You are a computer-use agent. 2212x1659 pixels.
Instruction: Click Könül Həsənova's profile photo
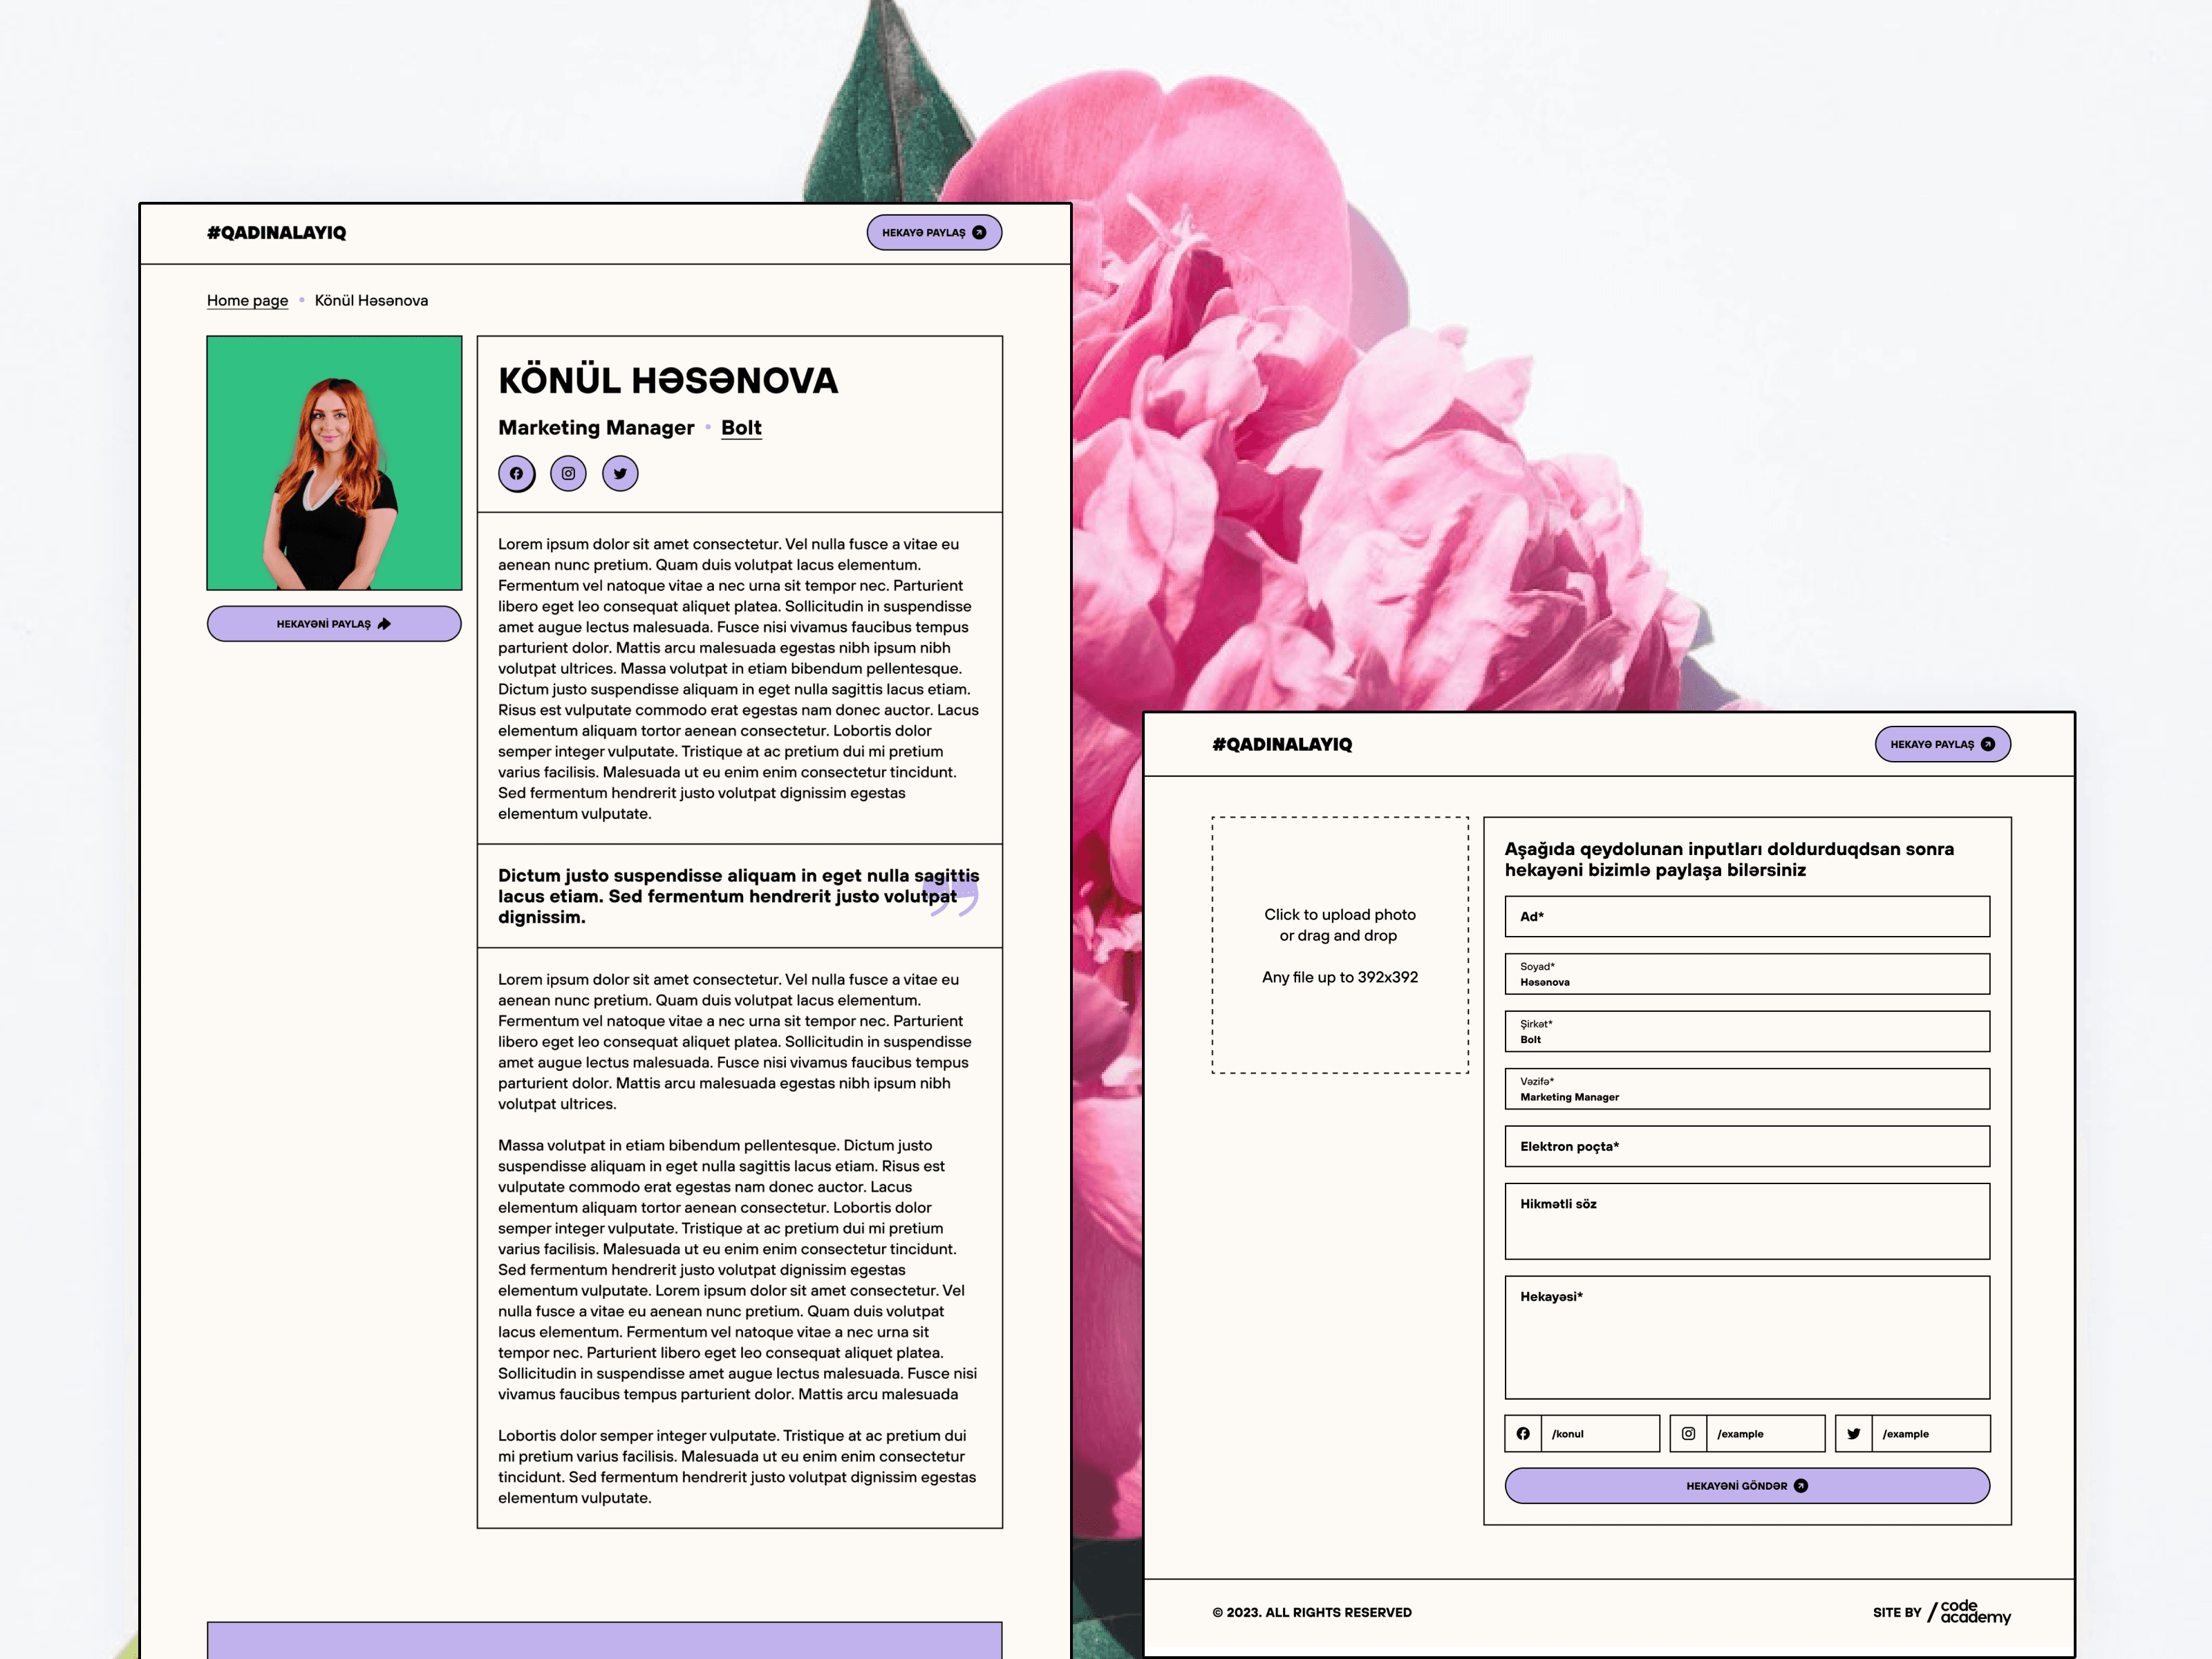334,463
